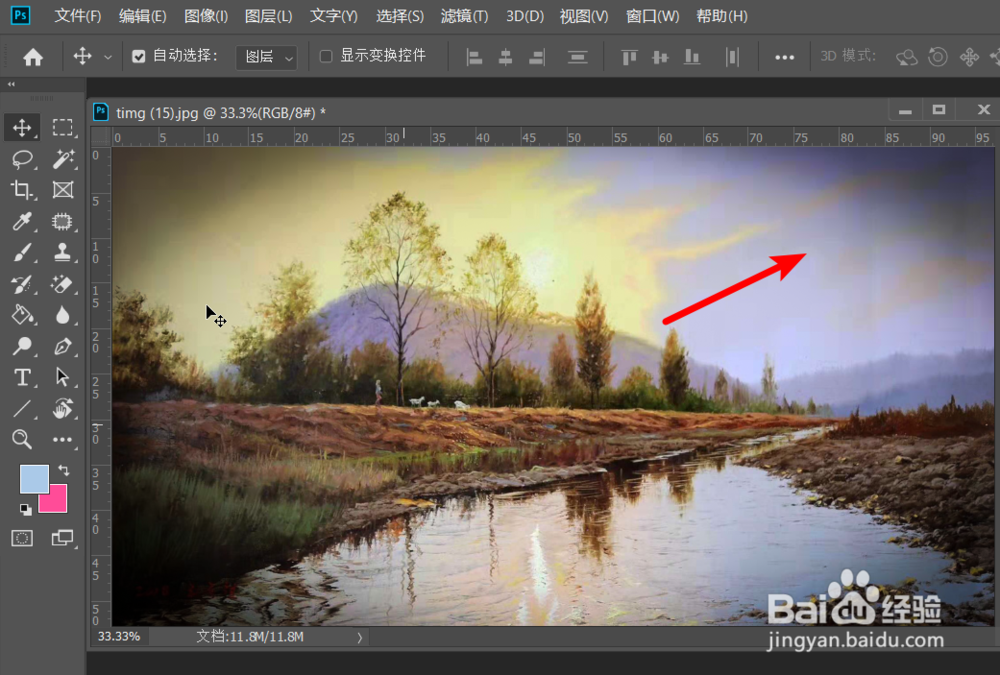The width and height of the screenshot is (1000, 675).
Task: Open the 文字(Y) menu
Action: (334, 16)
